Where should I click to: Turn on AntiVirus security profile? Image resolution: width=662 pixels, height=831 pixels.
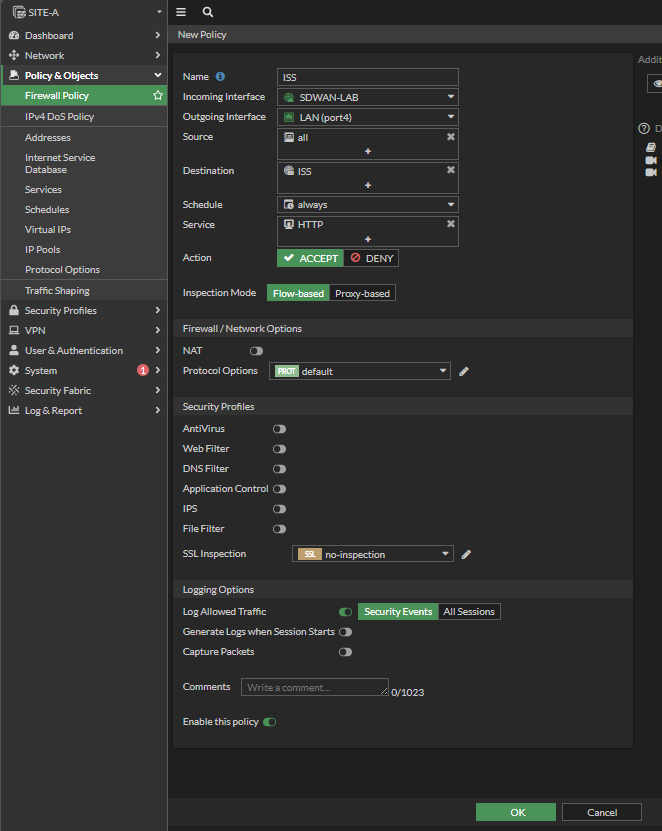coord(279,429)
